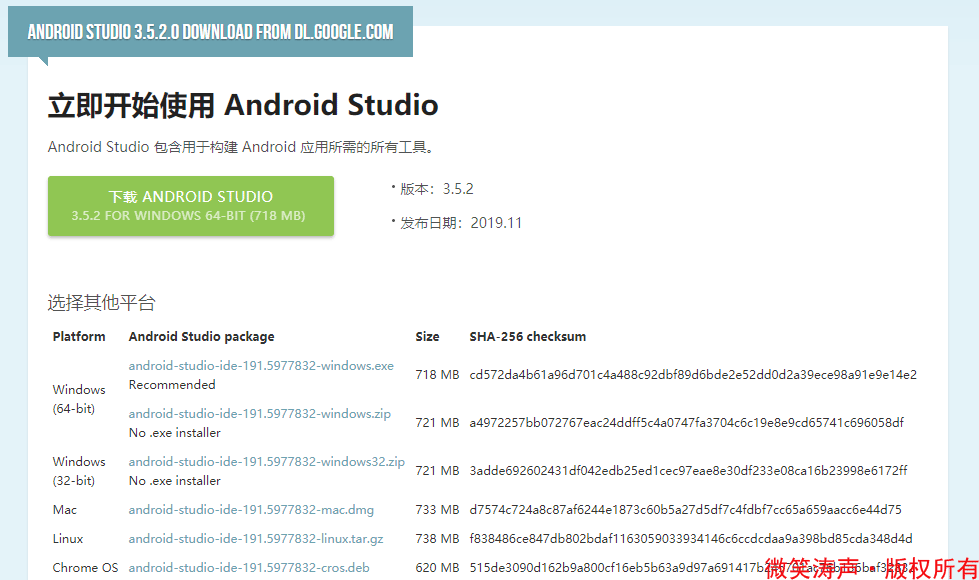Click the Platform column header
This screenshot has height=580, width=979.
(79, 337)
